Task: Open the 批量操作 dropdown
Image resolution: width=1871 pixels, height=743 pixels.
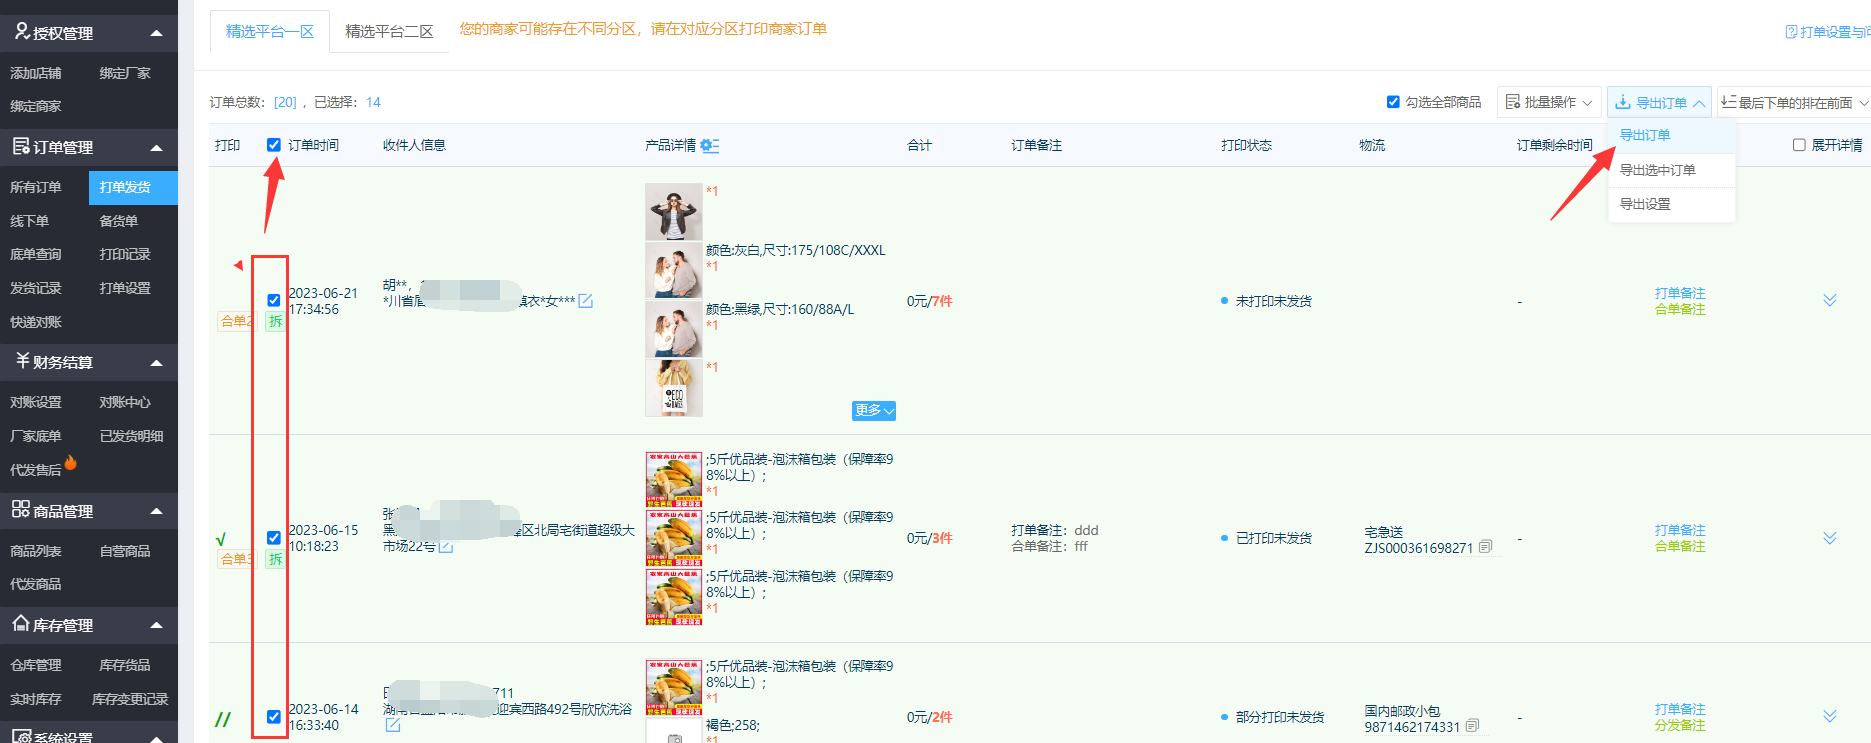Action: pyautogui.click(x=1549, y=102)
